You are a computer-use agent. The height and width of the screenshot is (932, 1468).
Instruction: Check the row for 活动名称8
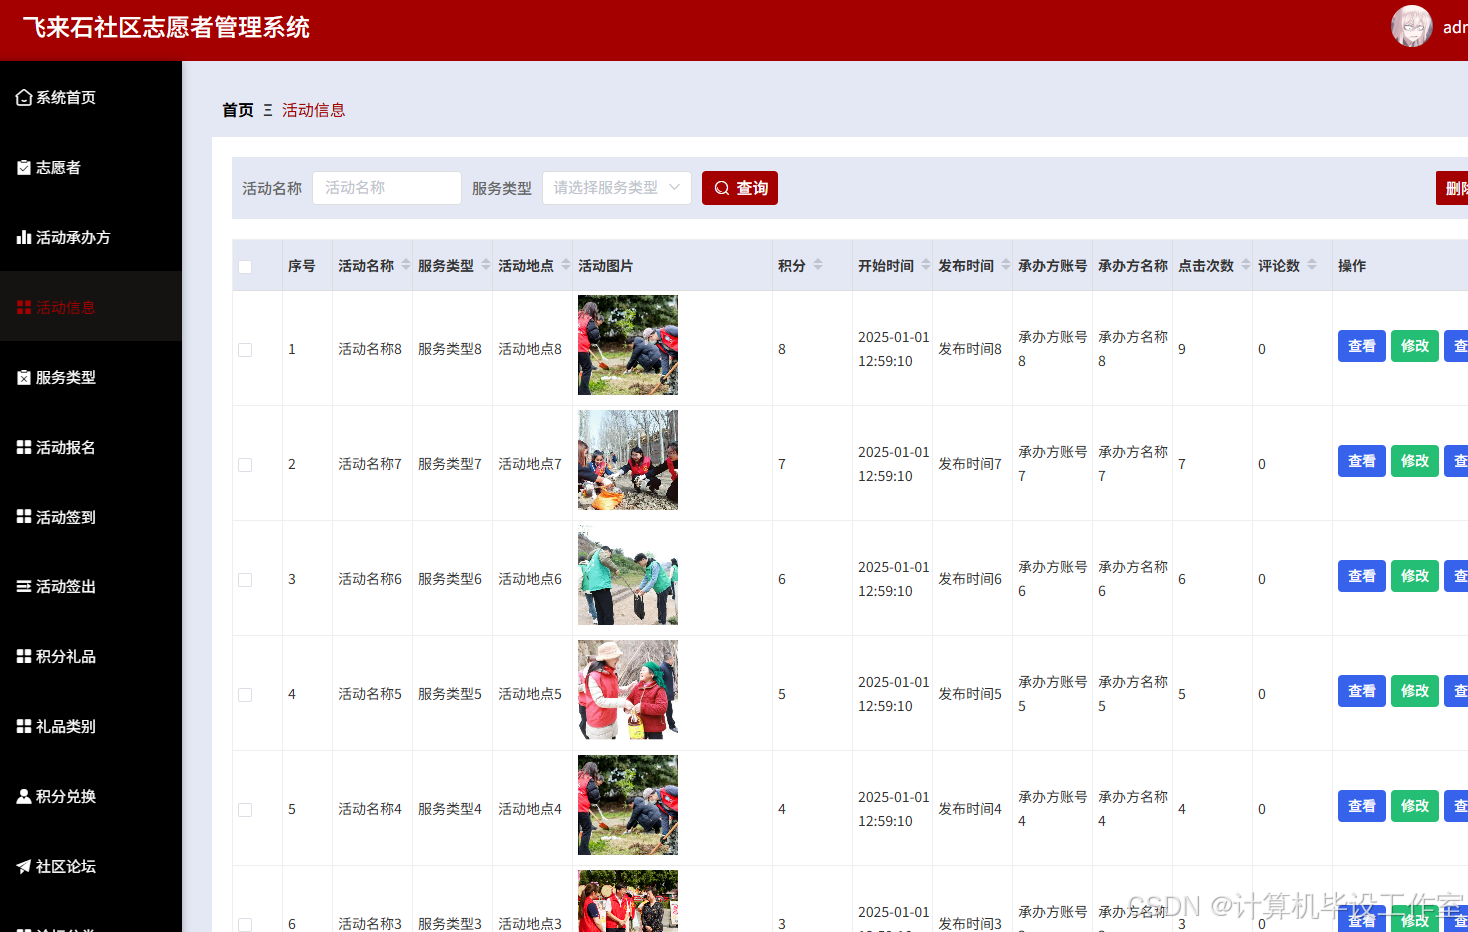(x=245, y=350)
